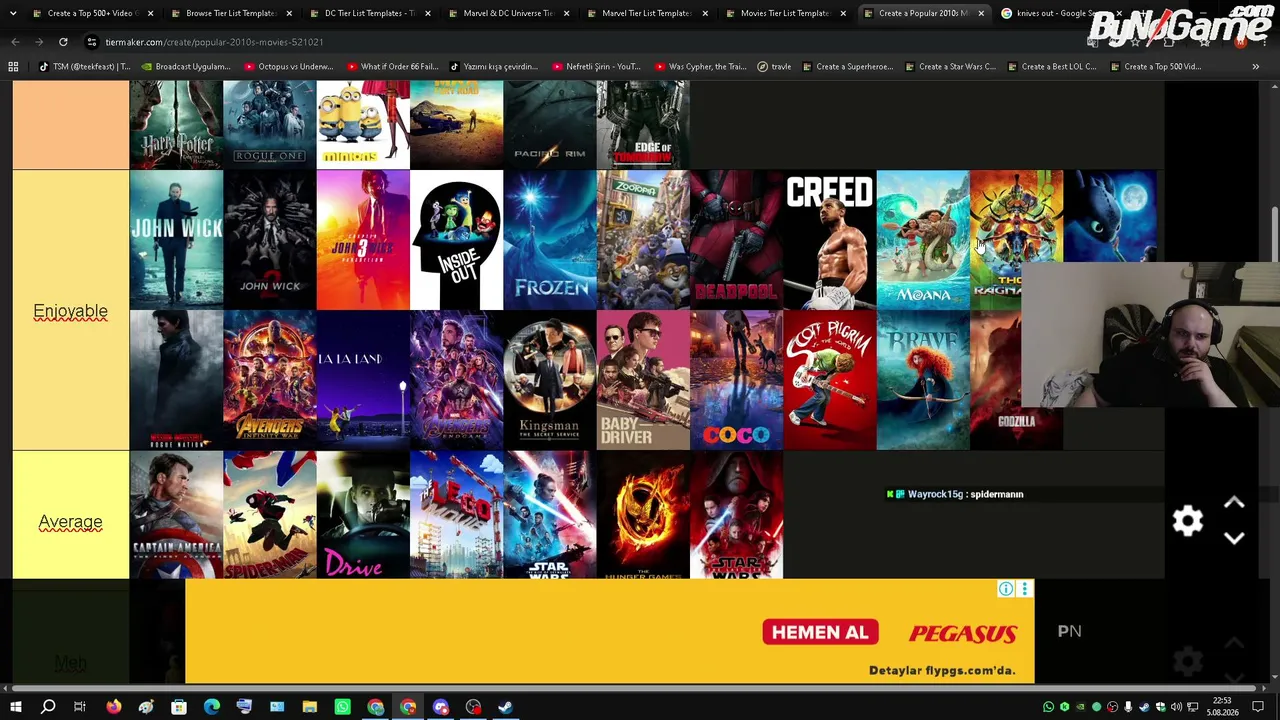Open the 'Octopus vs Underw...' bookmark
This screenshot has height=720, width=1280.
(289, 67)
